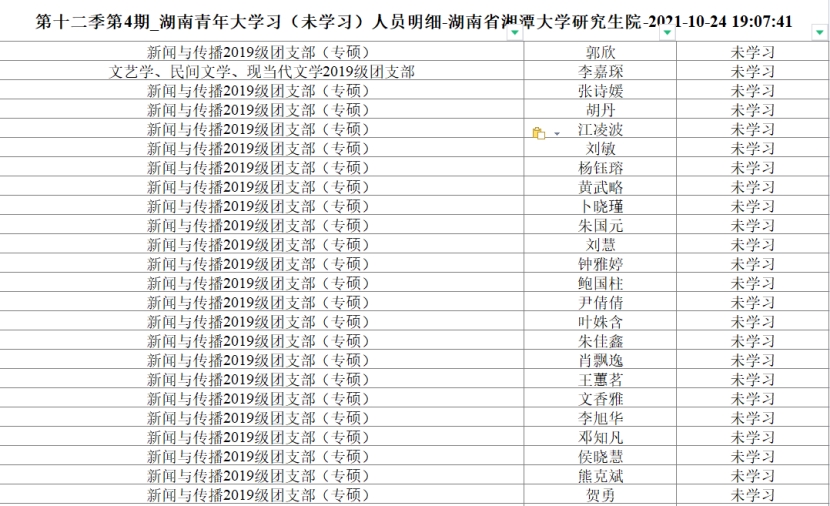Open the filter dropdown for the status column
The width and height of the screenshot is (830, 506).
[x=820, y=33]
